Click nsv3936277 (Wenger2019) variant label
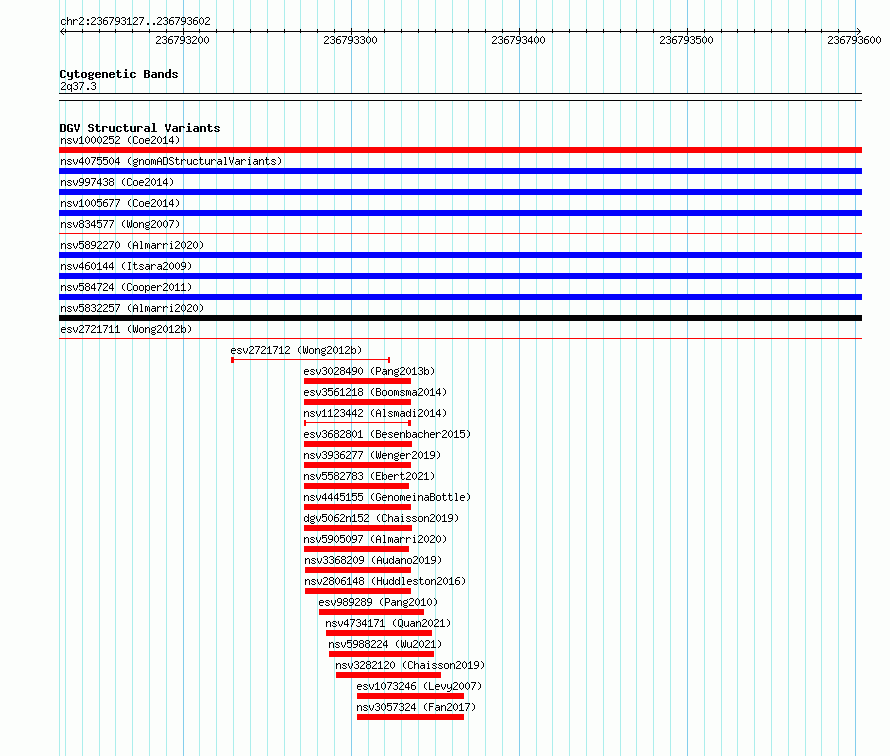 [x=372, y=455]
